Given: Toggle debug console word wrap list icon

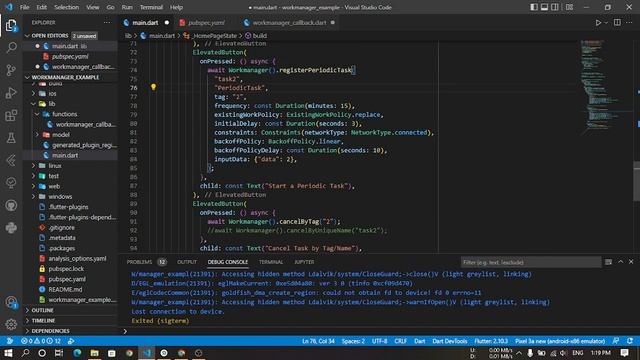Looking at the screenshot, I should [609, 262].
